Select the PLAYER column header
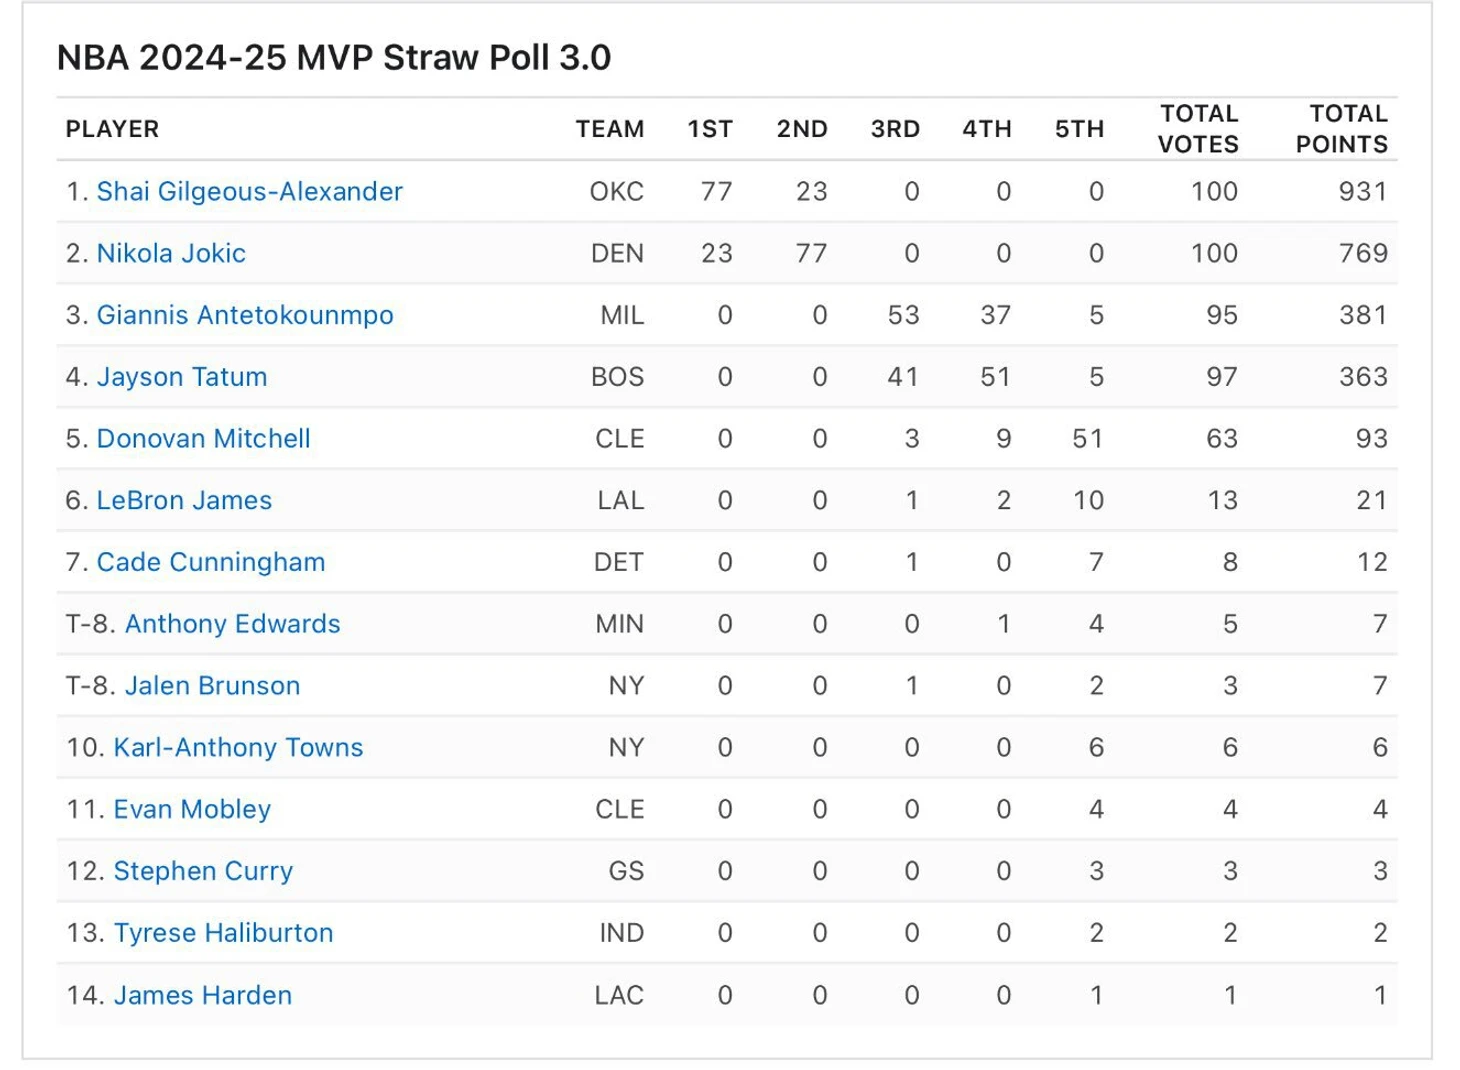This screenshot has height=1070, width=1460. click(x=112, y=129)
